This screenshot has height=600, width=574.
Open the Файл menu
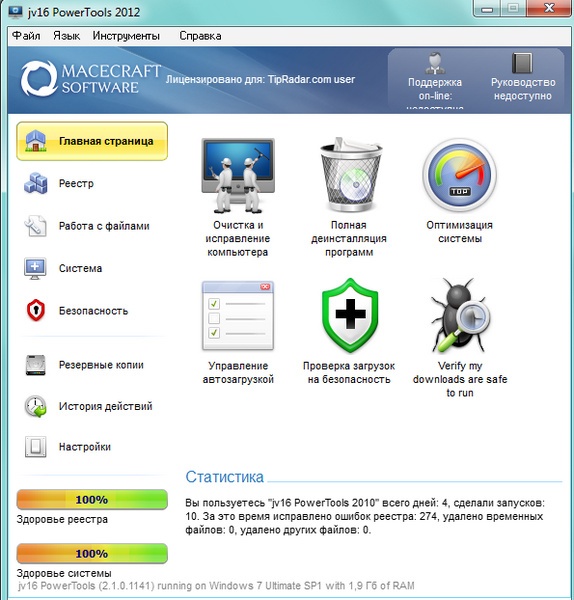[x=26, y=36]
